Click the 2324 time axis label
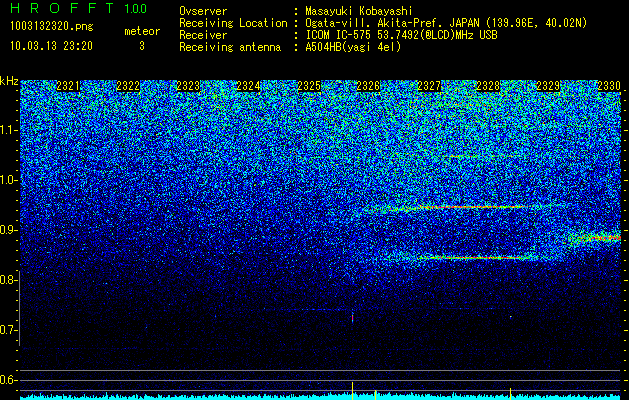 point(248,86)
